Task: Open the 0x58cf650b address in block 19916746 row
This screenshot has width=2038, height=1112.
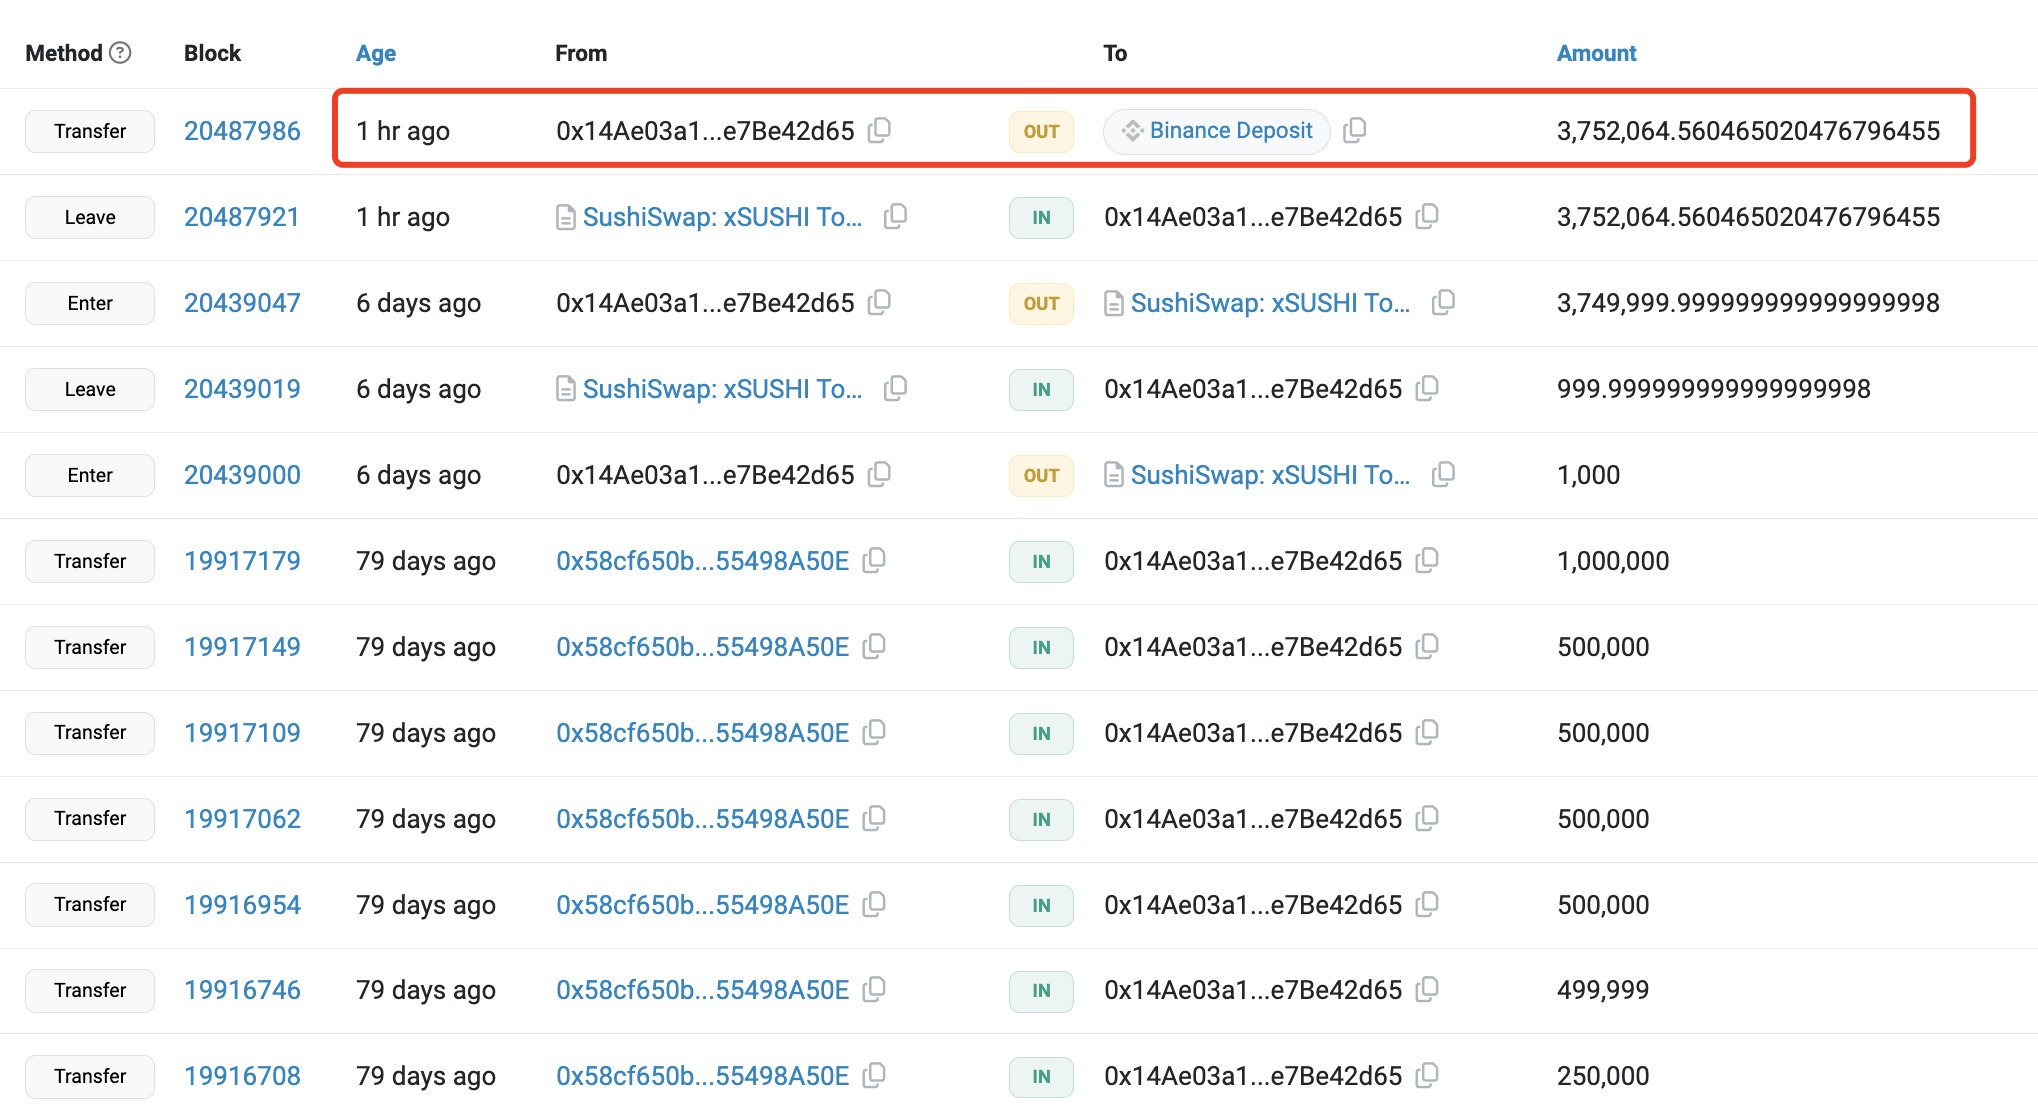Action: tap(702, 990)
